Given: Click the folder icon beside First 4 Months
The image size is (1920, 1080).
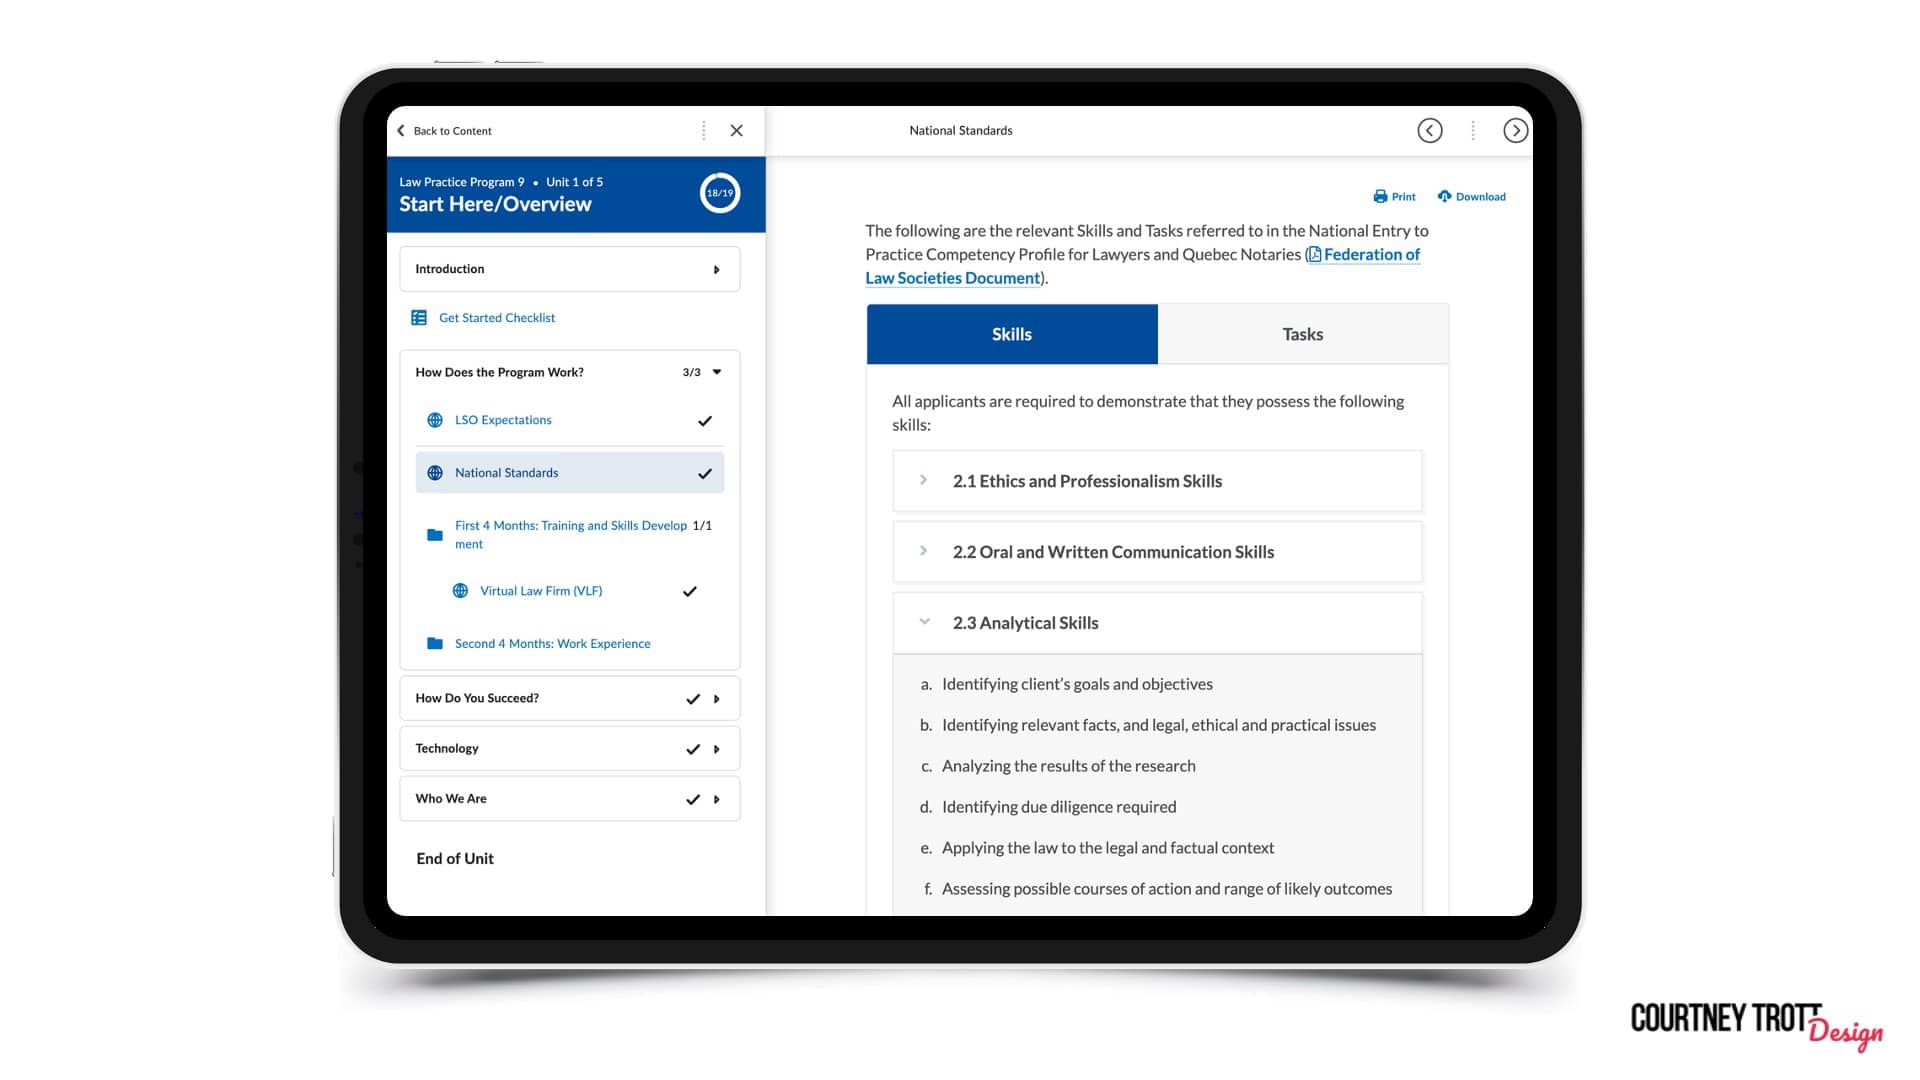Looking at the screenshot, I should point(435,535).
